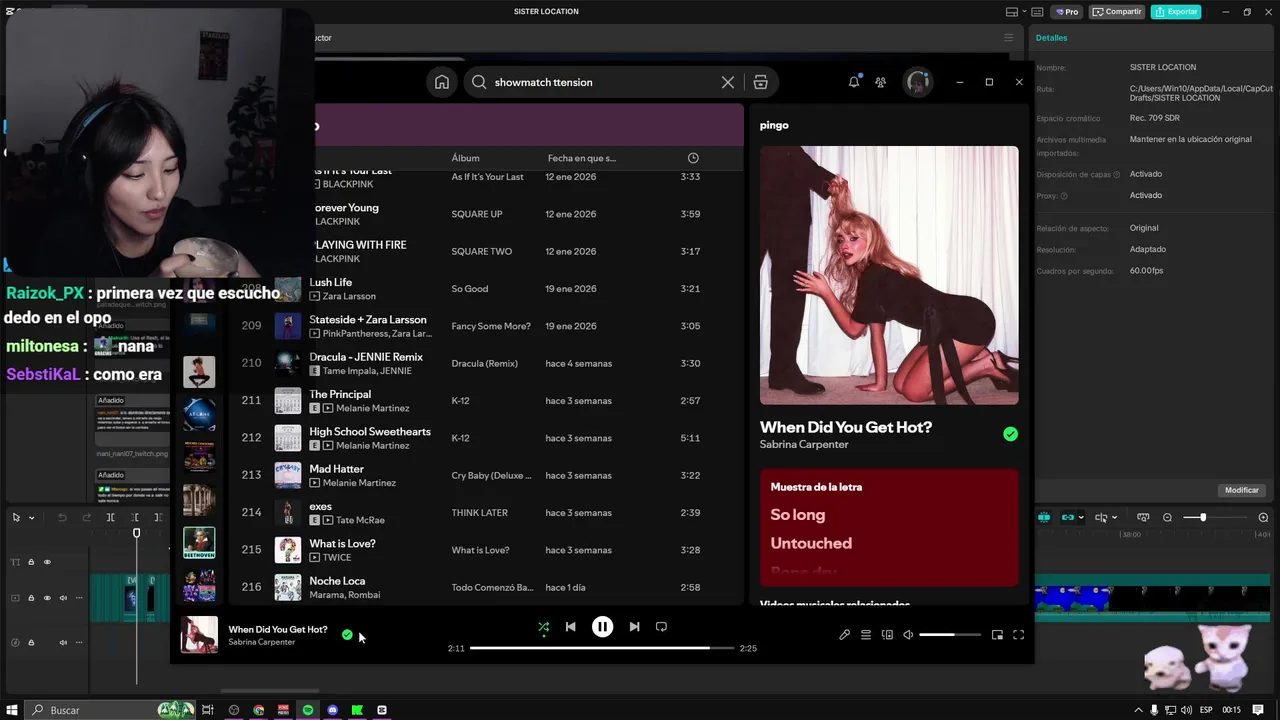1280x720 pixels.
Task: Toggle shuffle in Spotify player
Action: coord(543,627)
